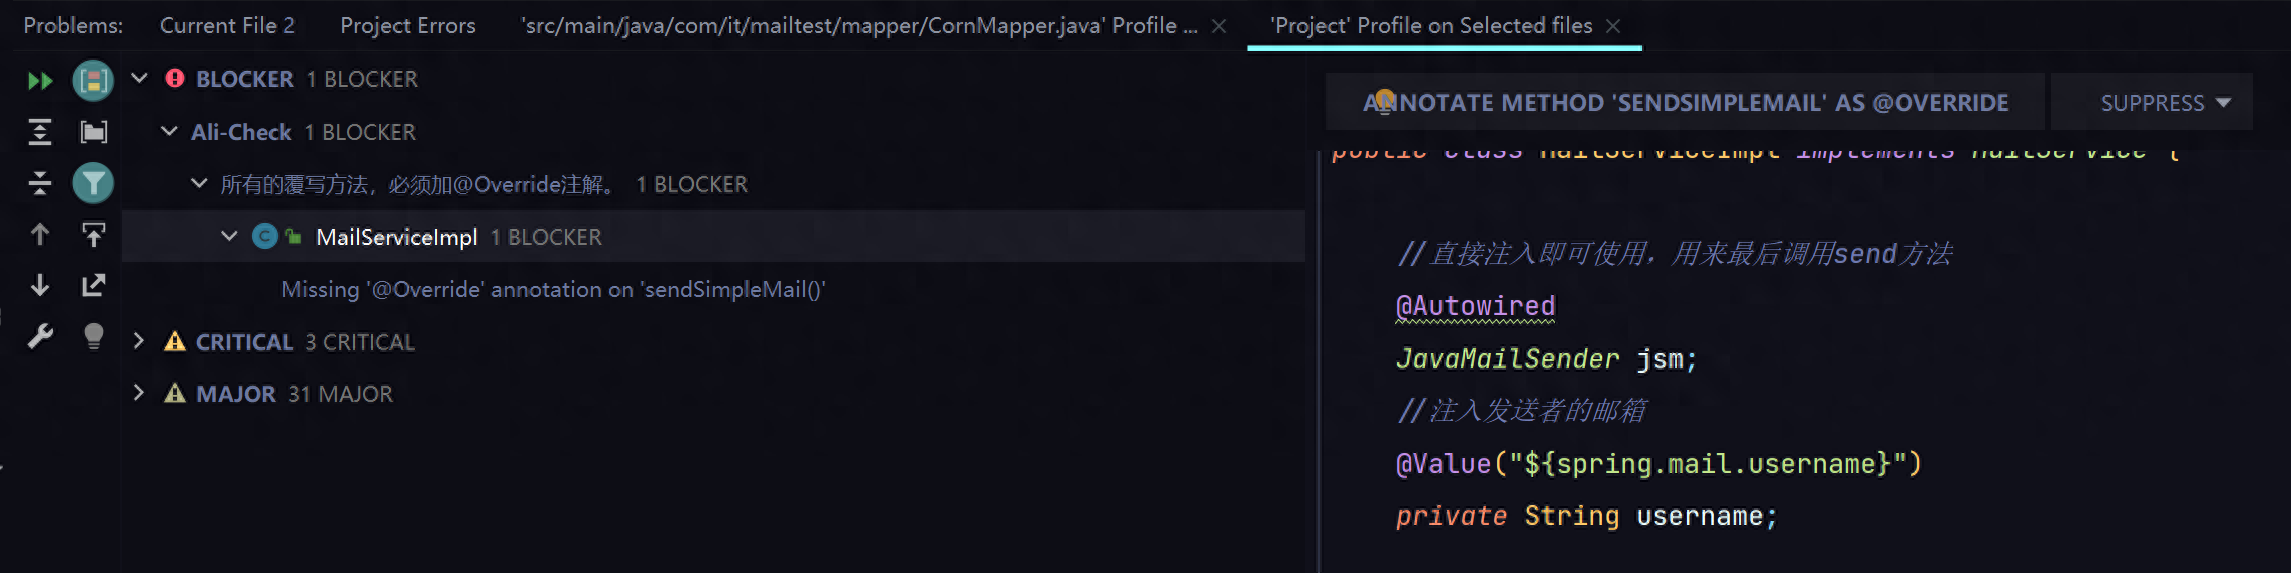Image resolution: width=2291 pixels, height=573 pixels.
Task: Toggle group by severity icon
Action: 93,81
